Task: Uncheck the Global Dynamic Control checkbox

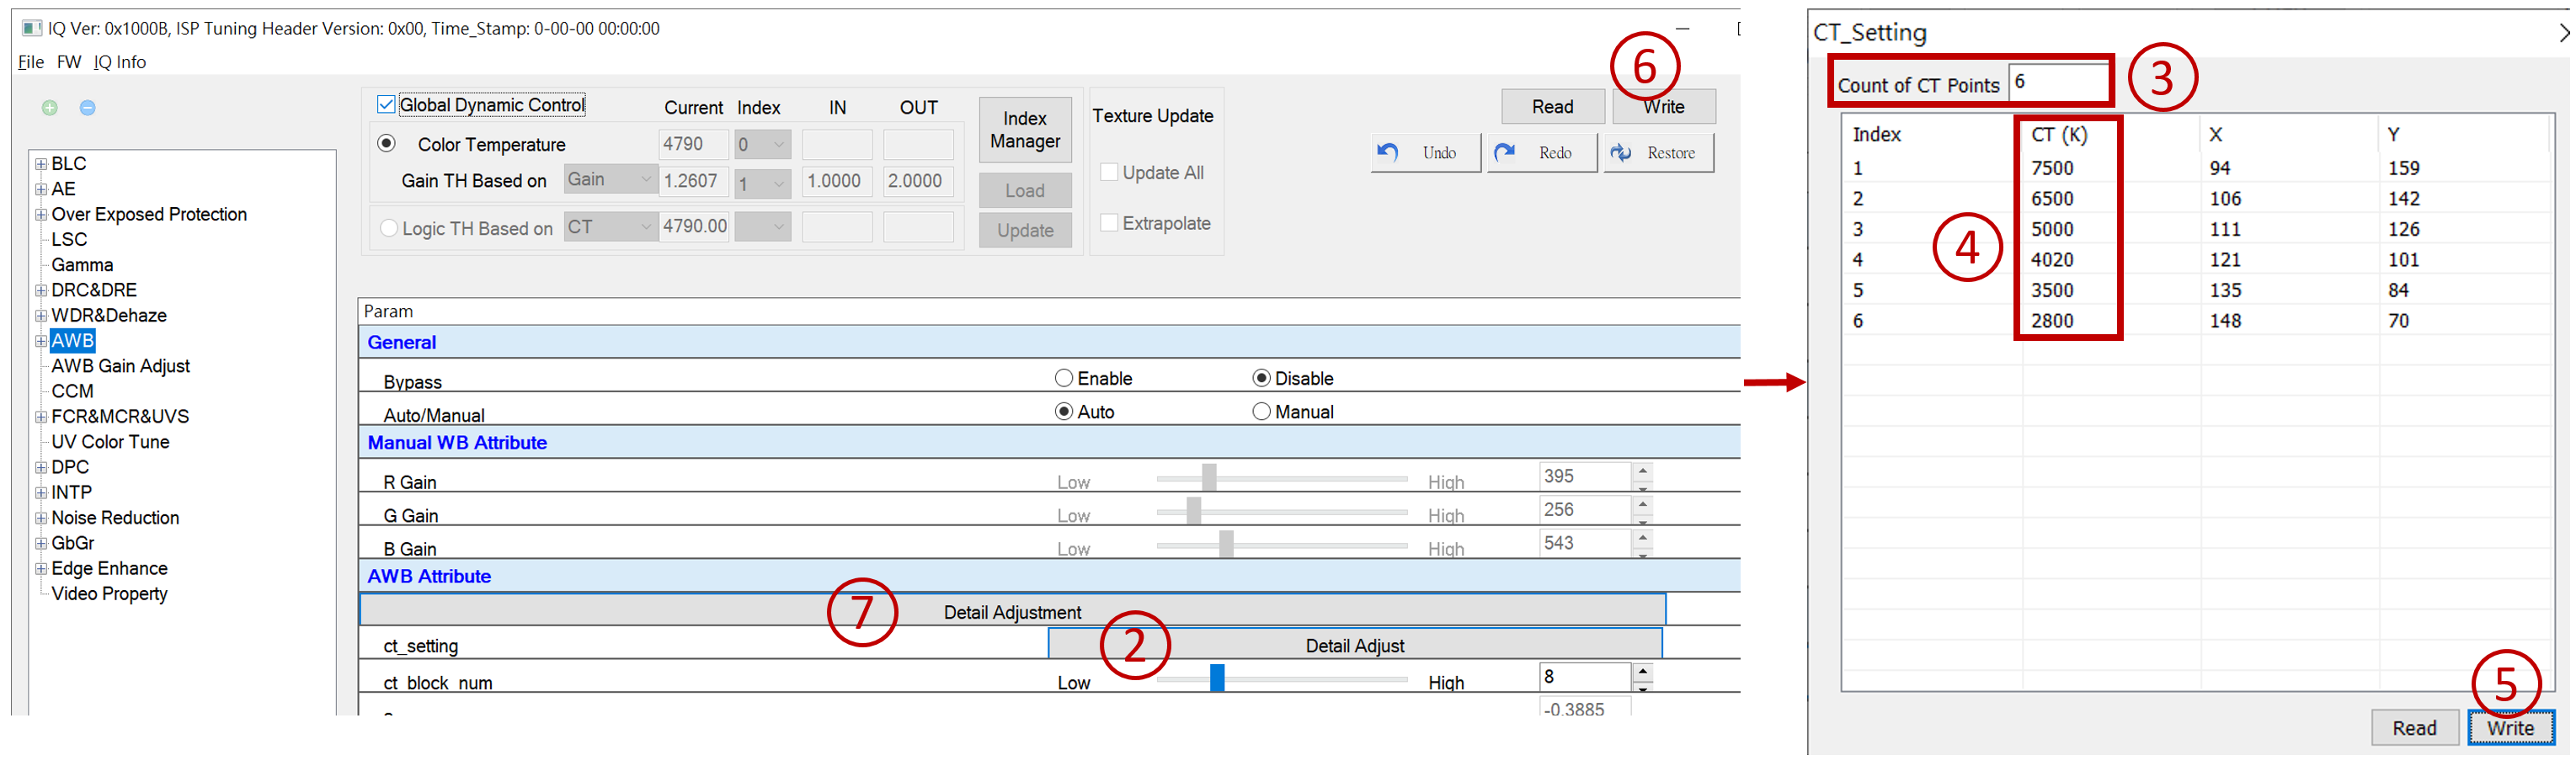Action: [386, 105]
